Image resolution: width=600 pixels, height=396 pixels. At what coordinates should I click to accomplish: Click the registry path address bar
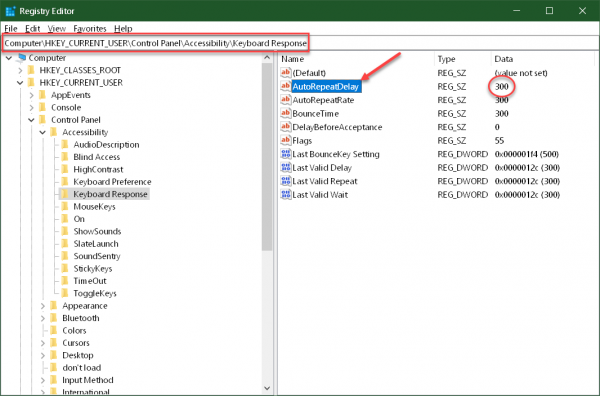pos(155,43)
